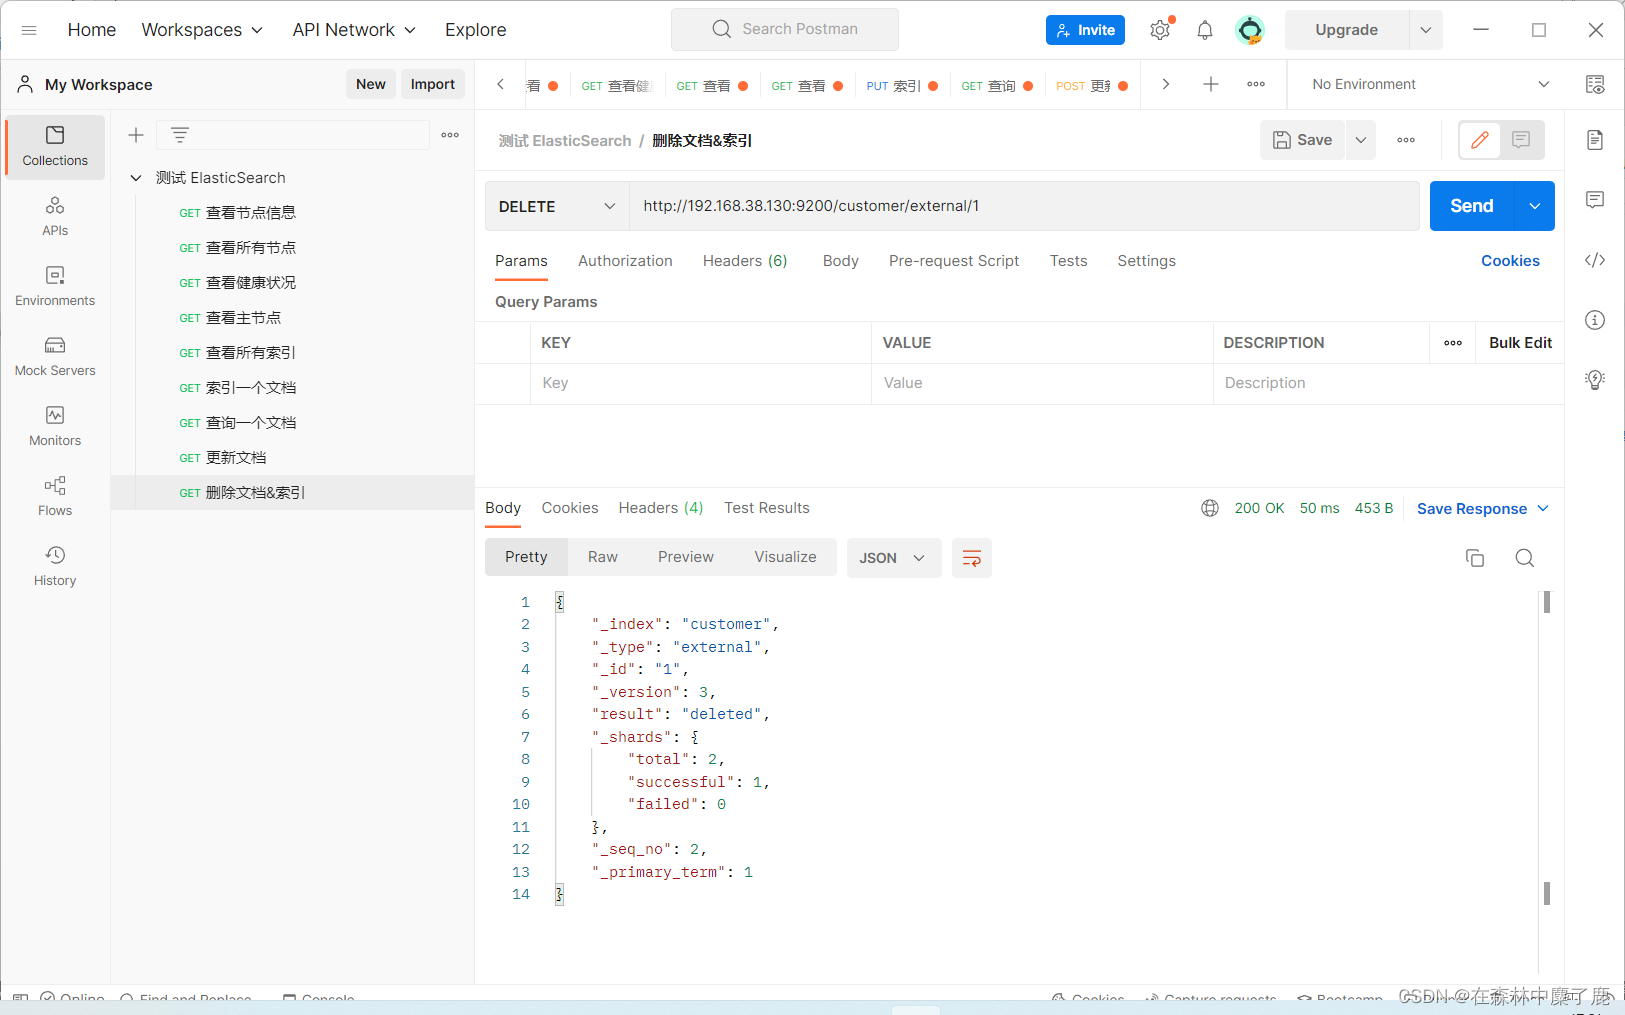
Task: Open the Send options dropdown arrow
Action: tap(1535, 206)
